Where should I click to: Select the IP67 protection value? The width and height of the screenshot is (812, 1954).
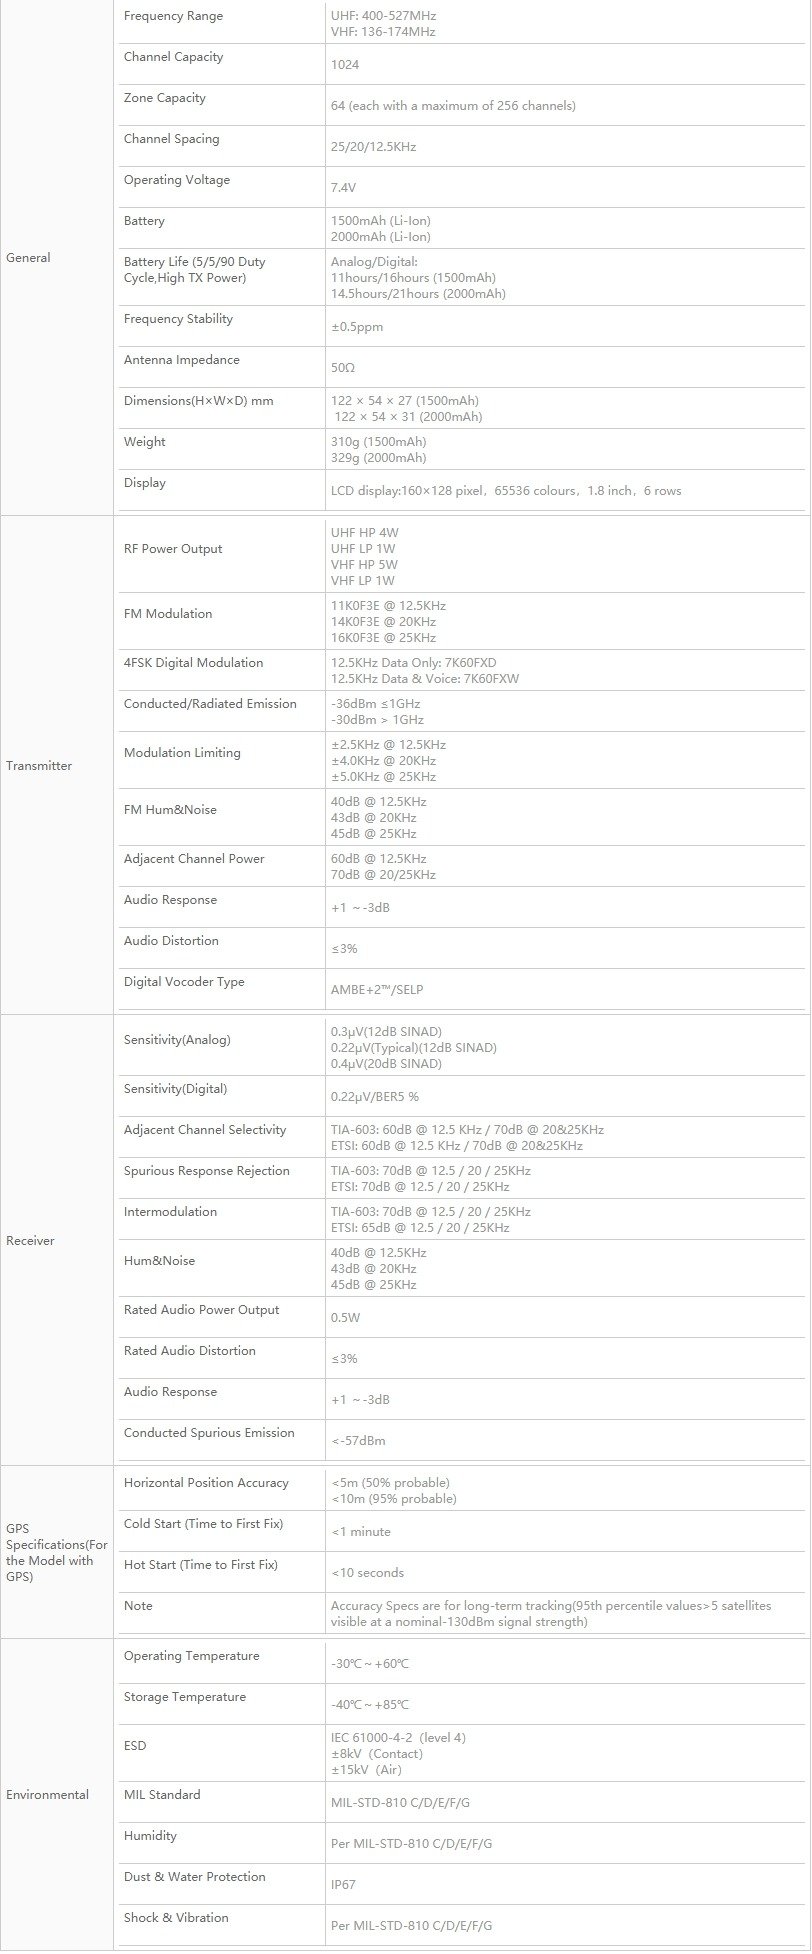[343, 1885]
